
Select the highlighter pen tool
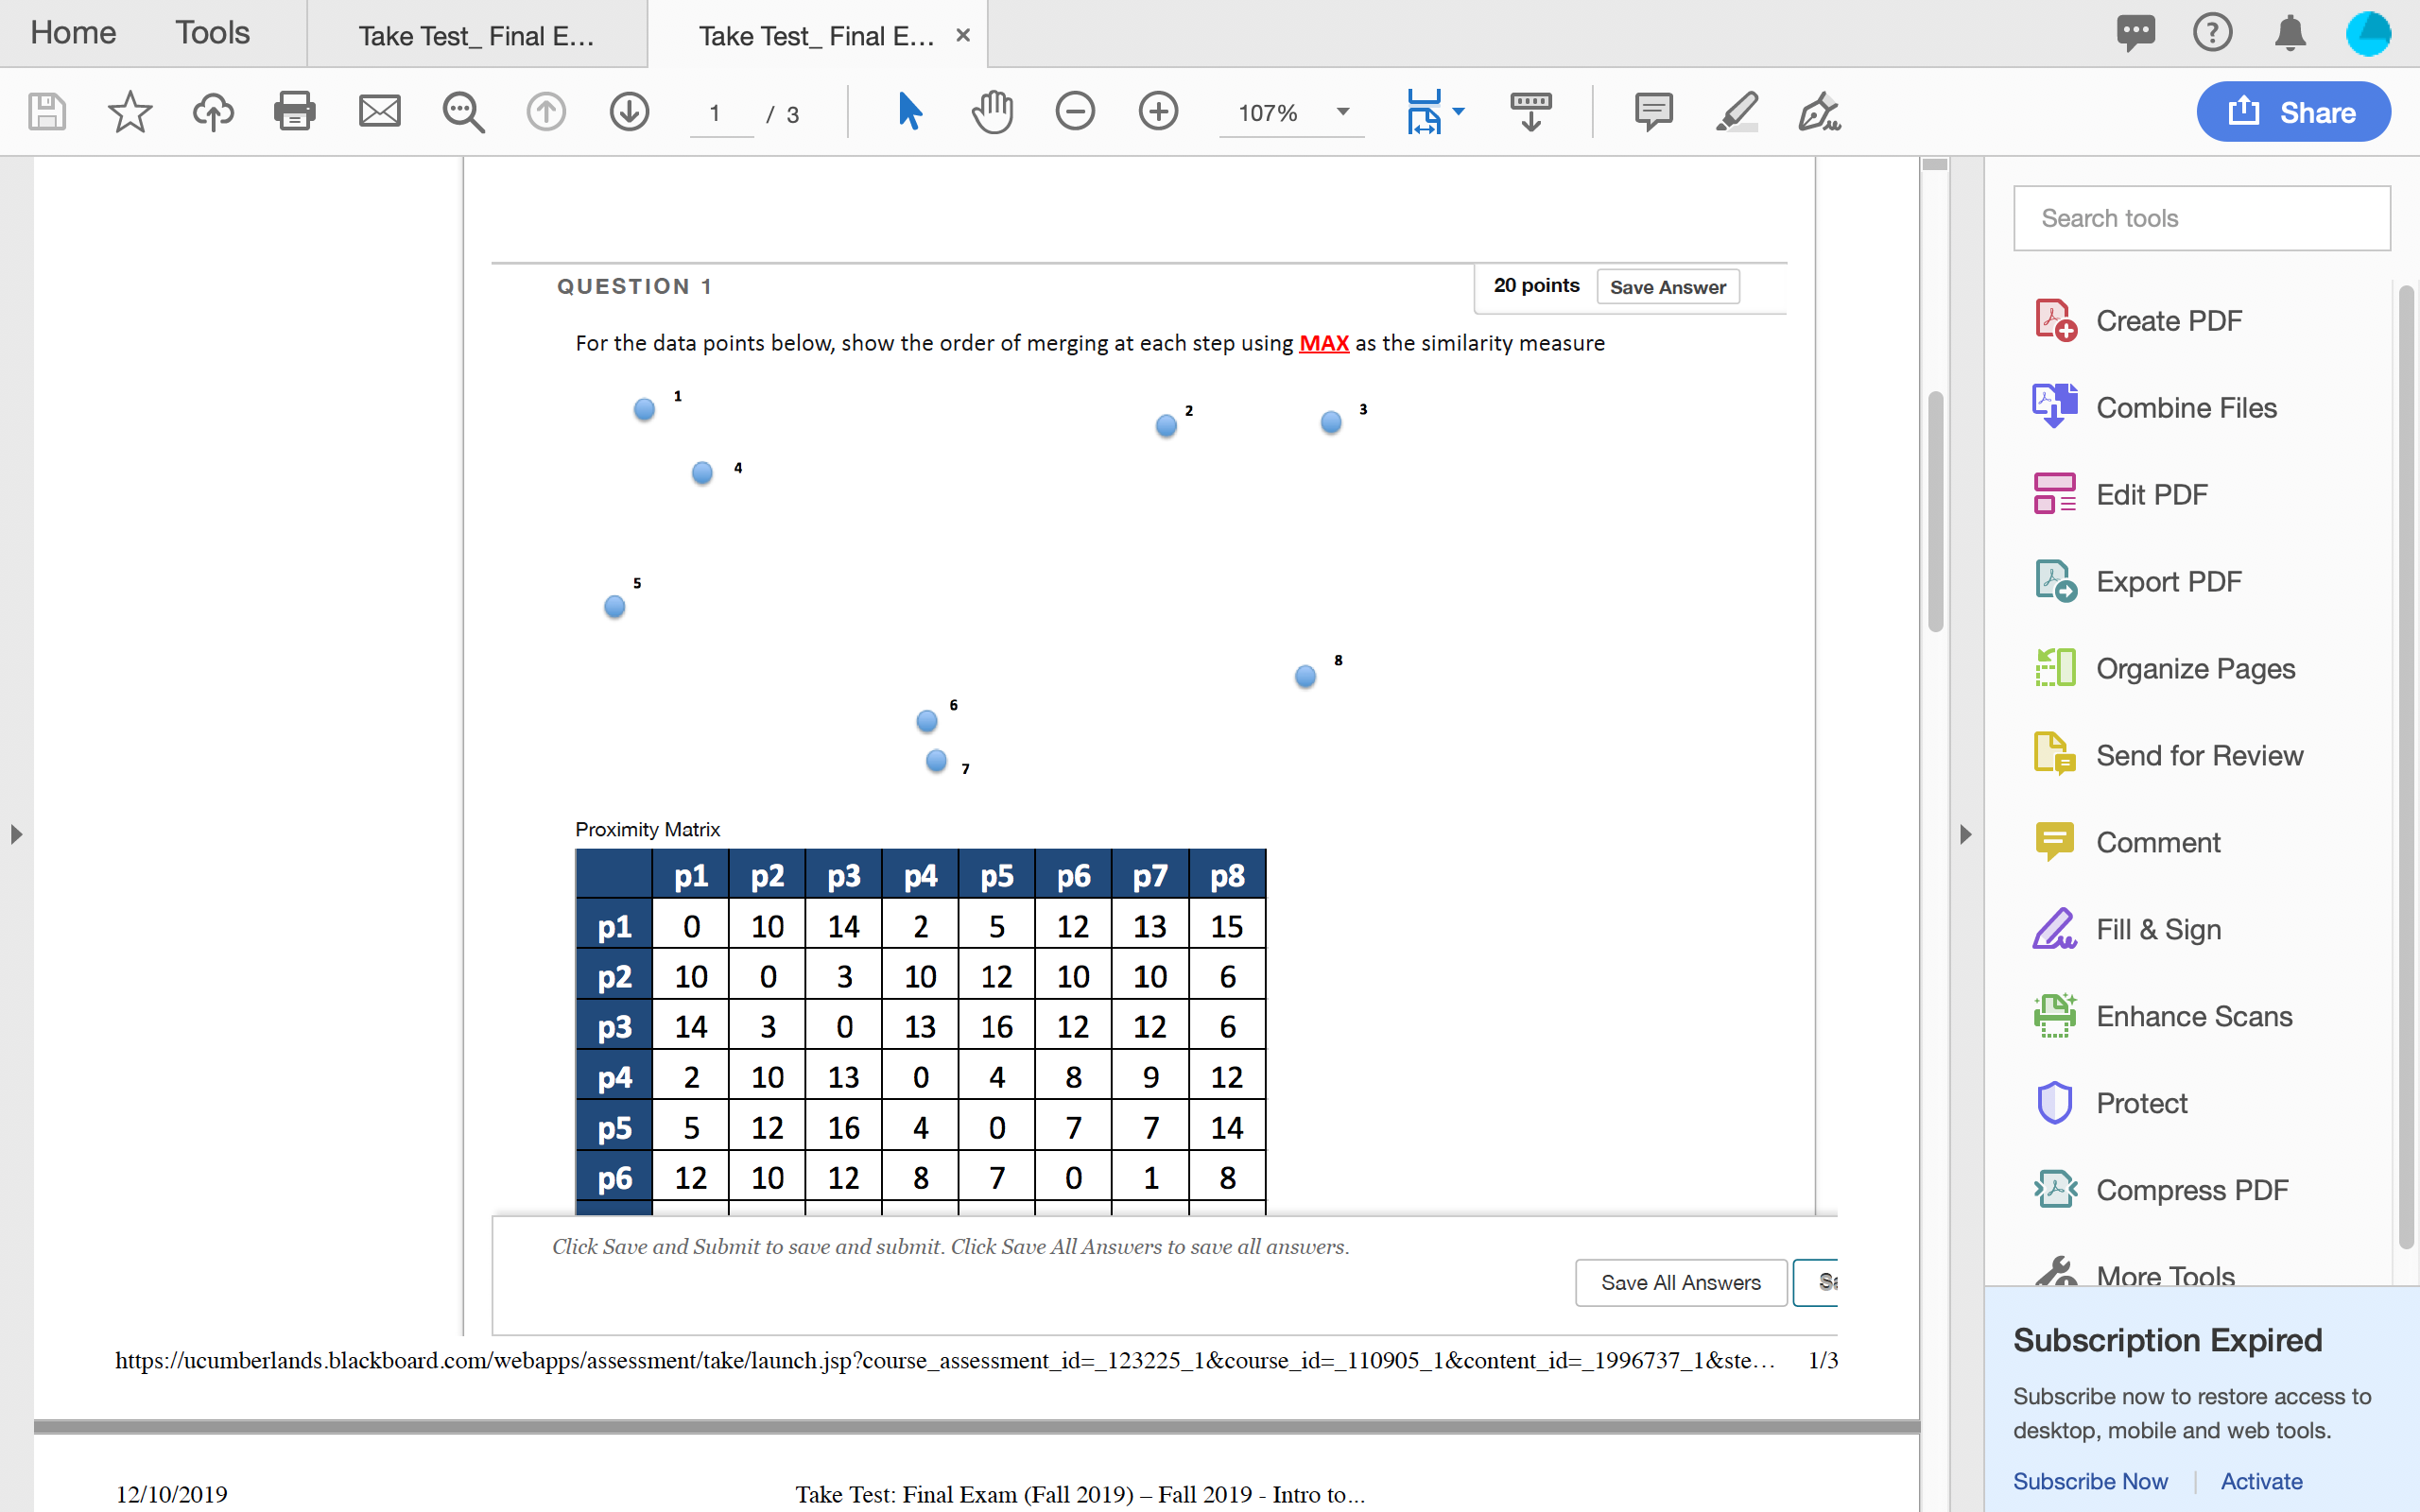[1737, 112]
